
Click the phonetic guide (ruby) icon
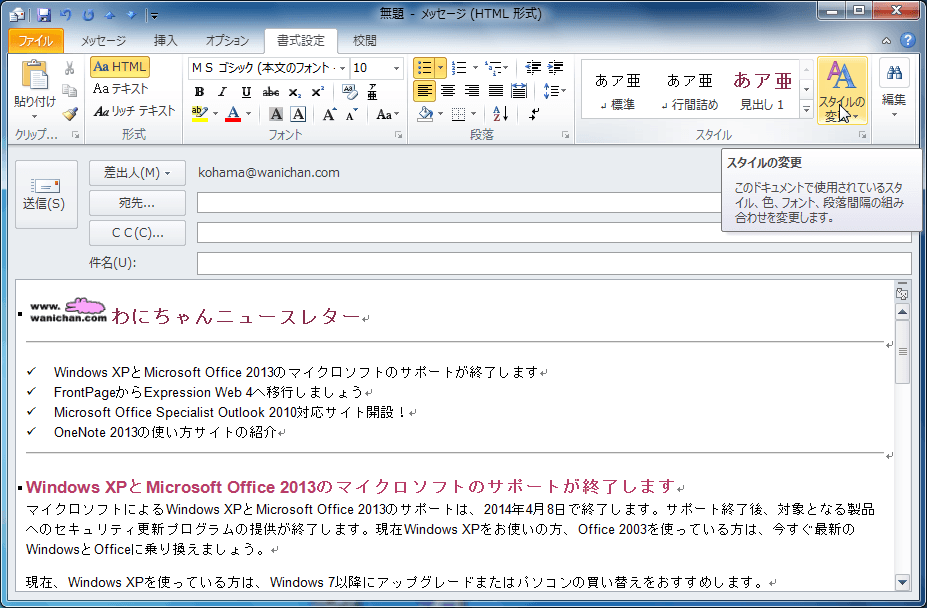[x=372, y=92]
